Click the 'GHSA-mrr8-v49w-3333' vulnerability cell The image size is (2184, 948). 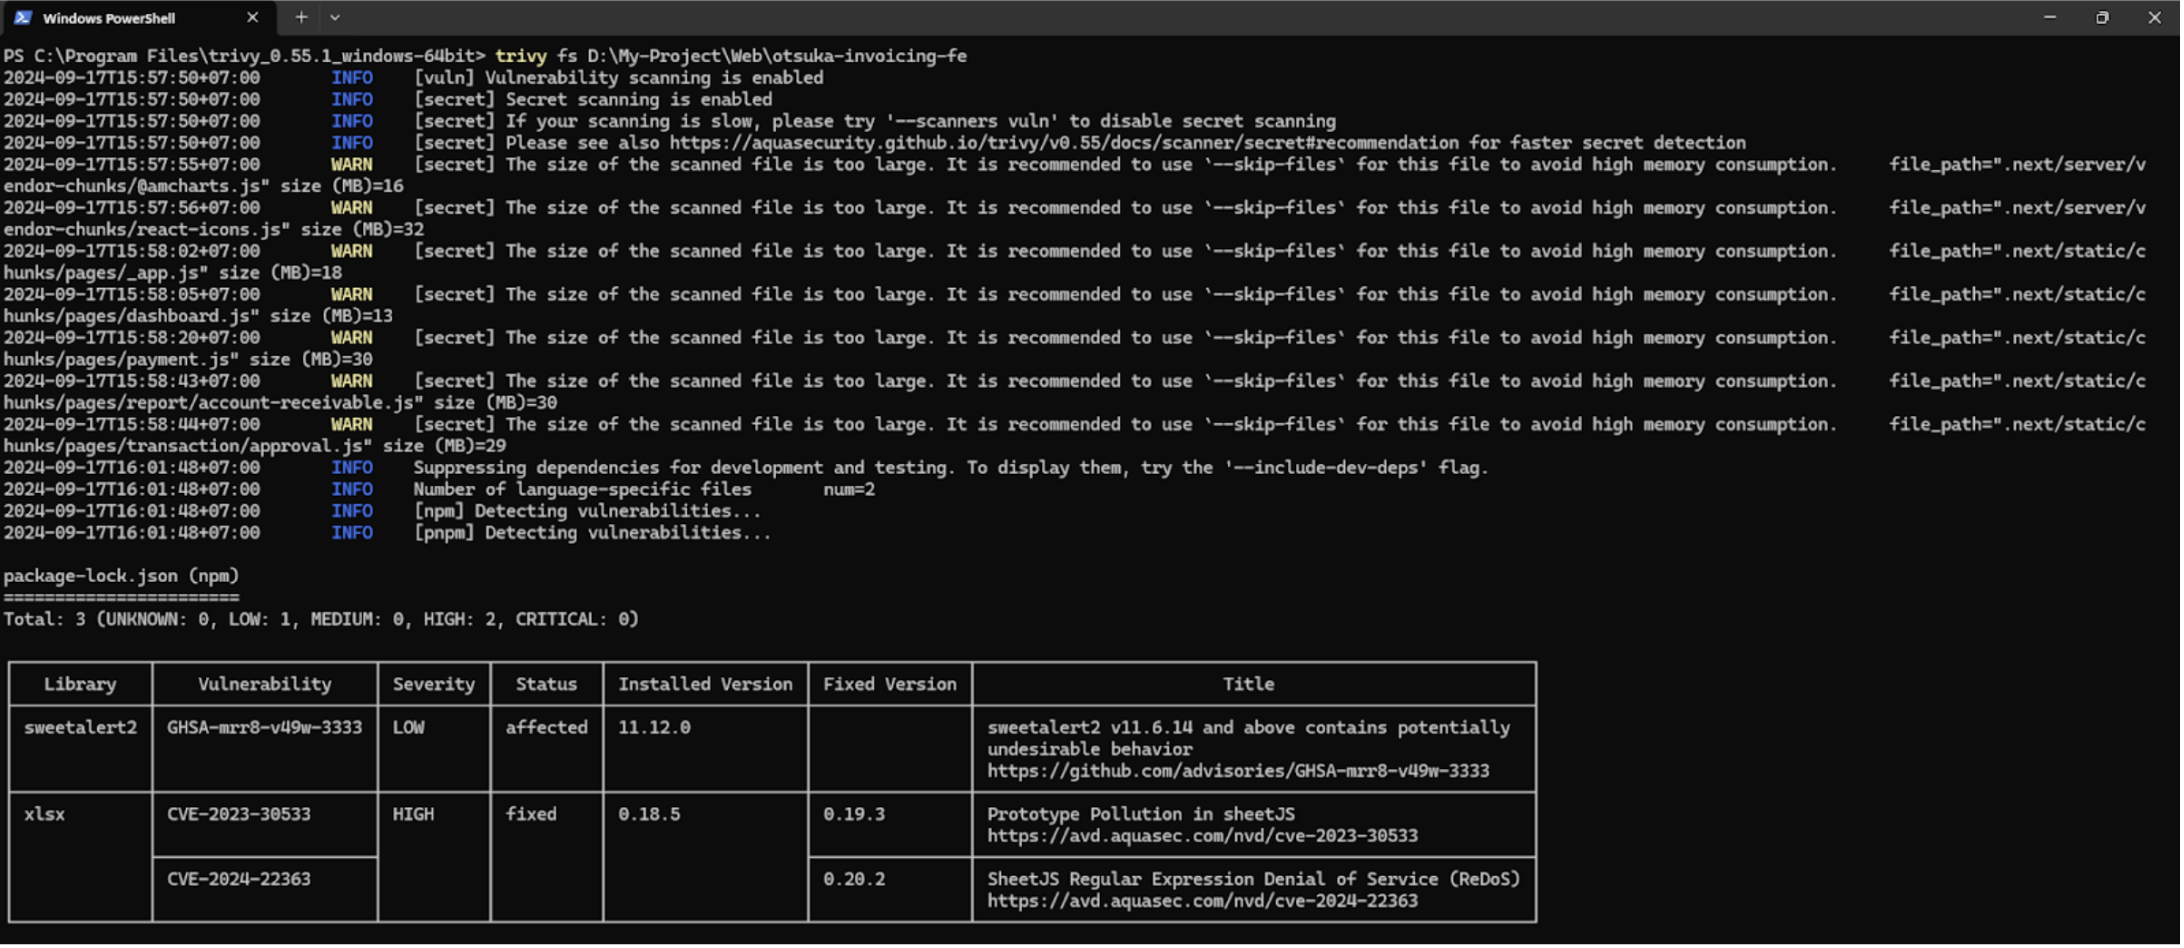click(x=264, y=728)
